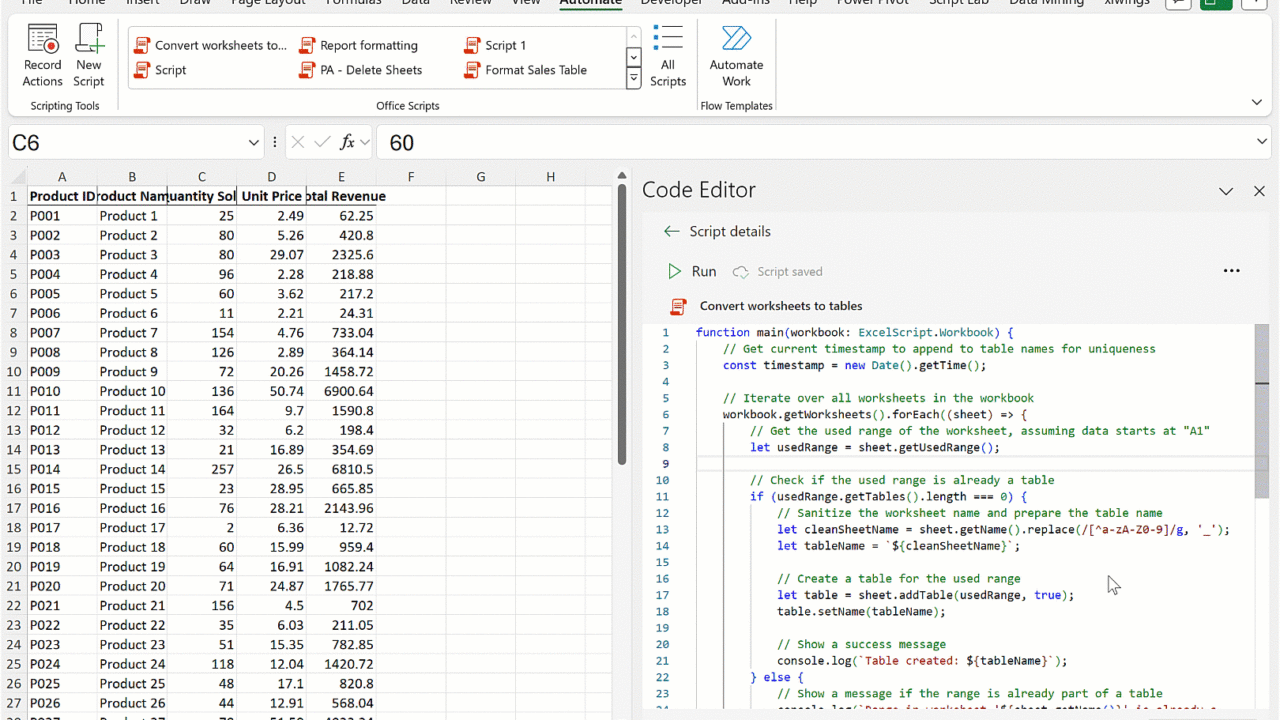Expand the Name Box dropdown
The width and height of the screenshot is (1280, 720).
[x=253, y=143]
